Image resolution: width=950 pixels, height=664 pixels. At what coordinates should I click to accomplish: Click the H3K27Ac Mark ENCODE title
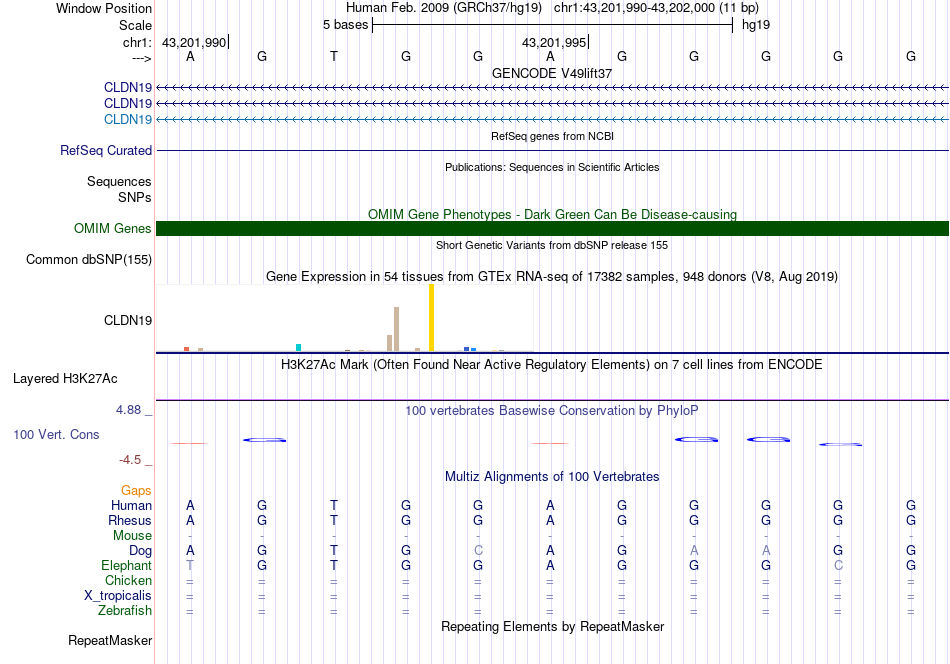pyautogui.click(x=552, y=365)
